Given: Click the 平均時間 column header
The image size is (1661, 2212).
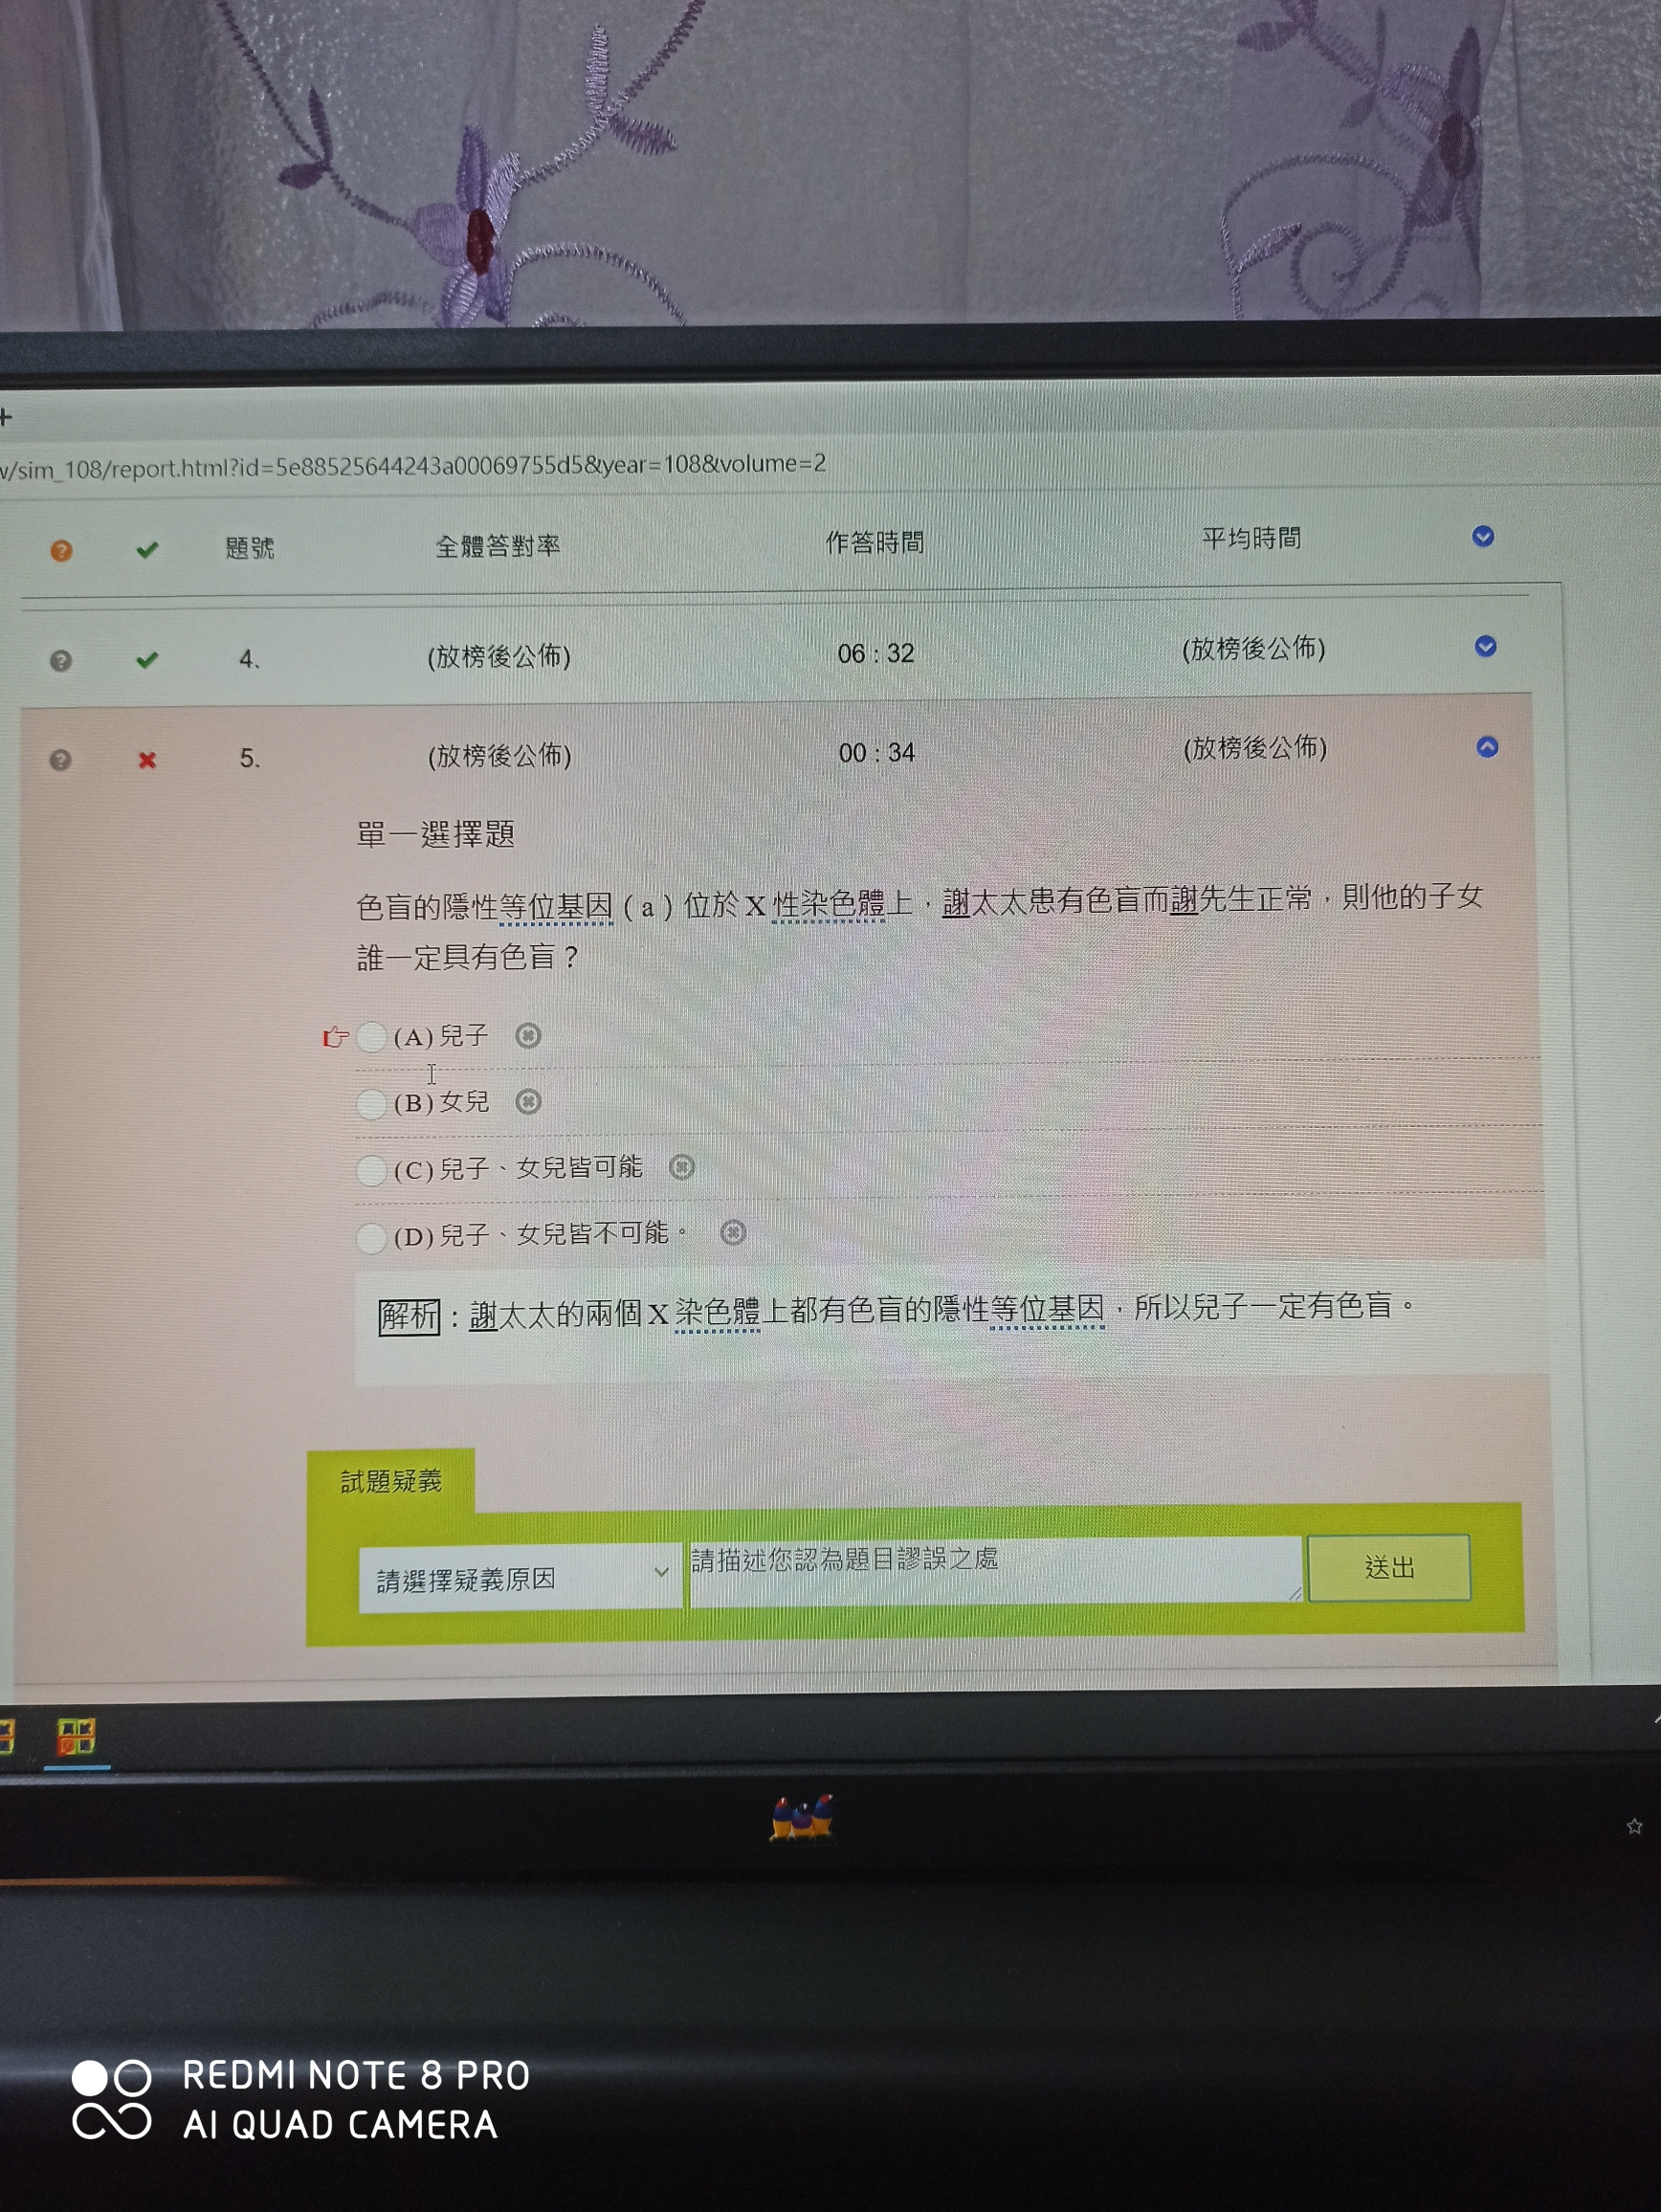Looking at the screenshot, I should click(1252, 539).
